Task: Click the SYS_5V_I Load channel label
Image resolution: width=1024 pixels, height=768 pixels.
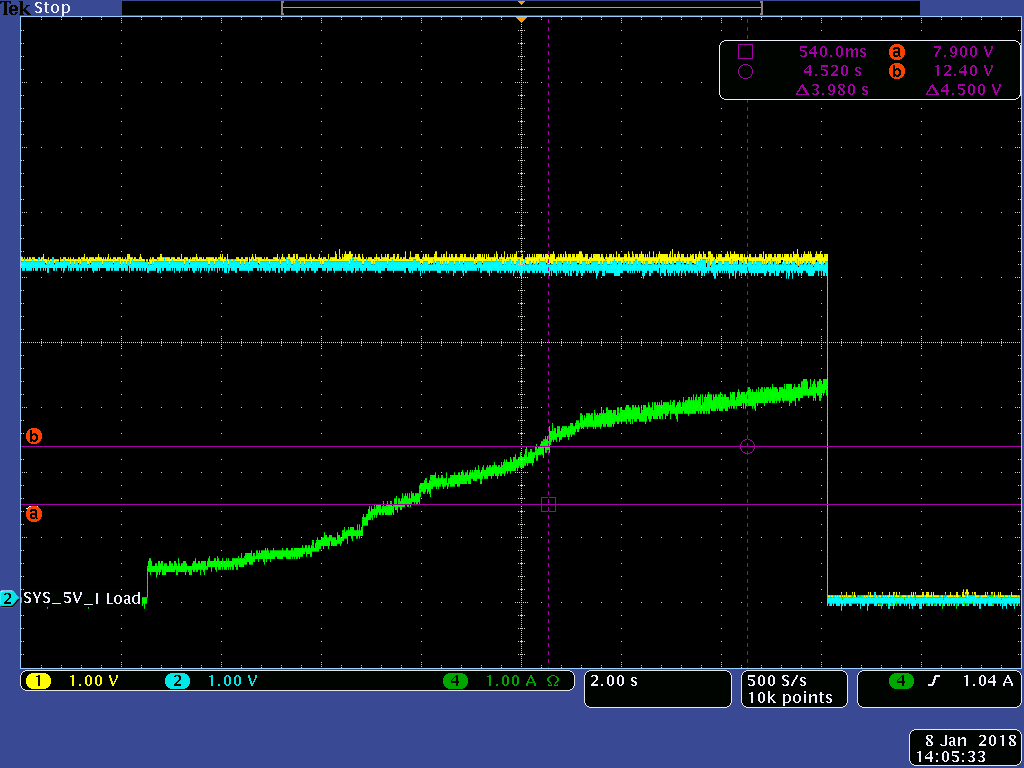Action: [82, 598]
